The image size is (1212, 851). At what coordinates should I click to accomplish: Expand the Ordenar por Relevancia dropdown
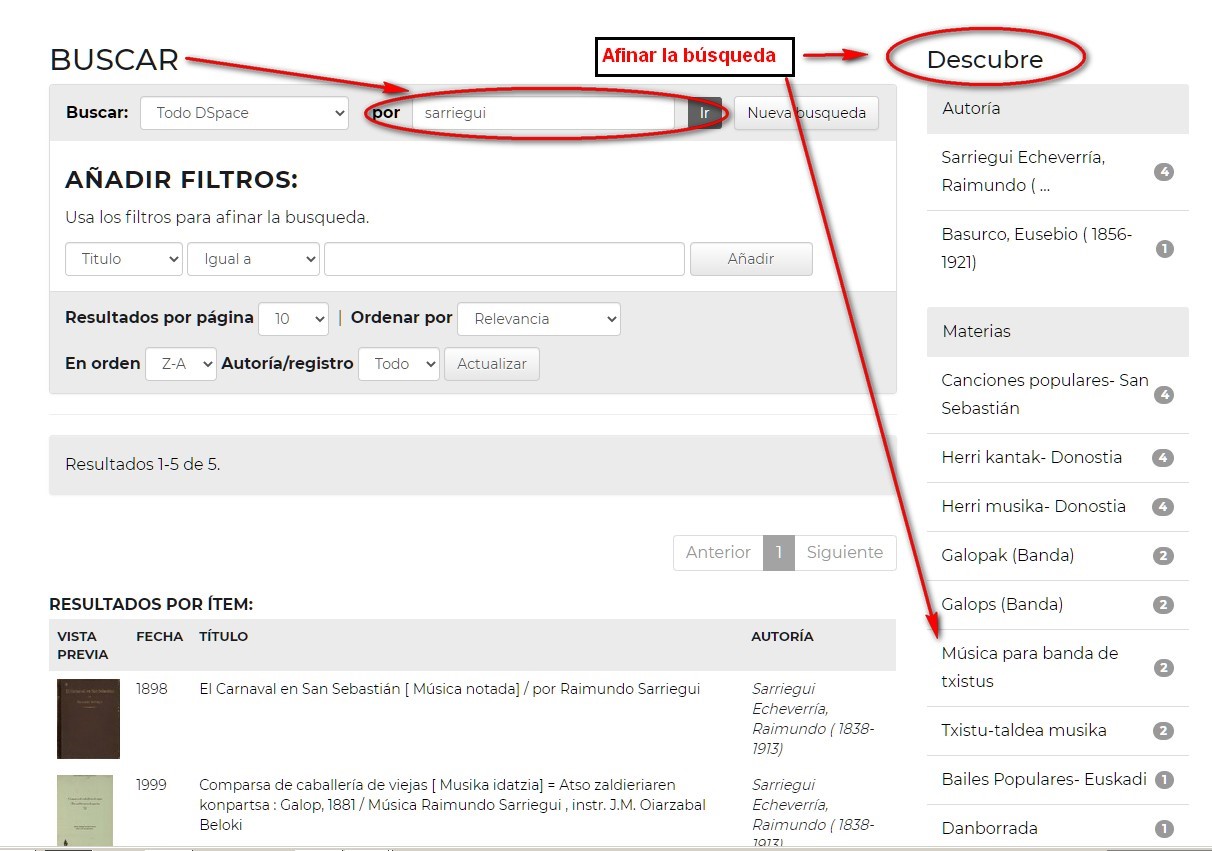(x=538, y=319)
